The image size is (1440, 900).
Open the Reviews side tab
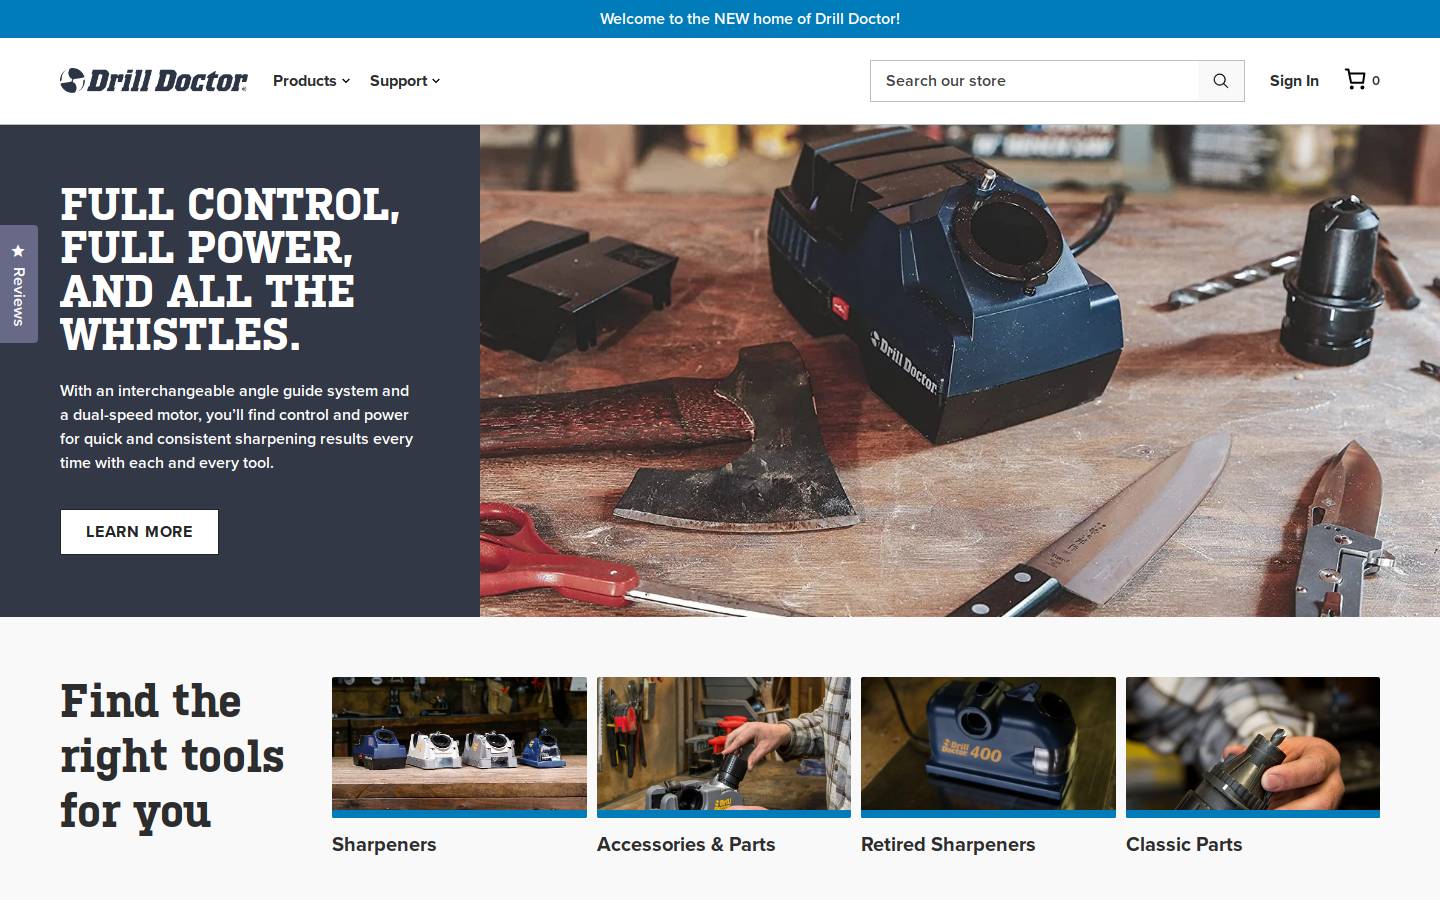point(18,284)
